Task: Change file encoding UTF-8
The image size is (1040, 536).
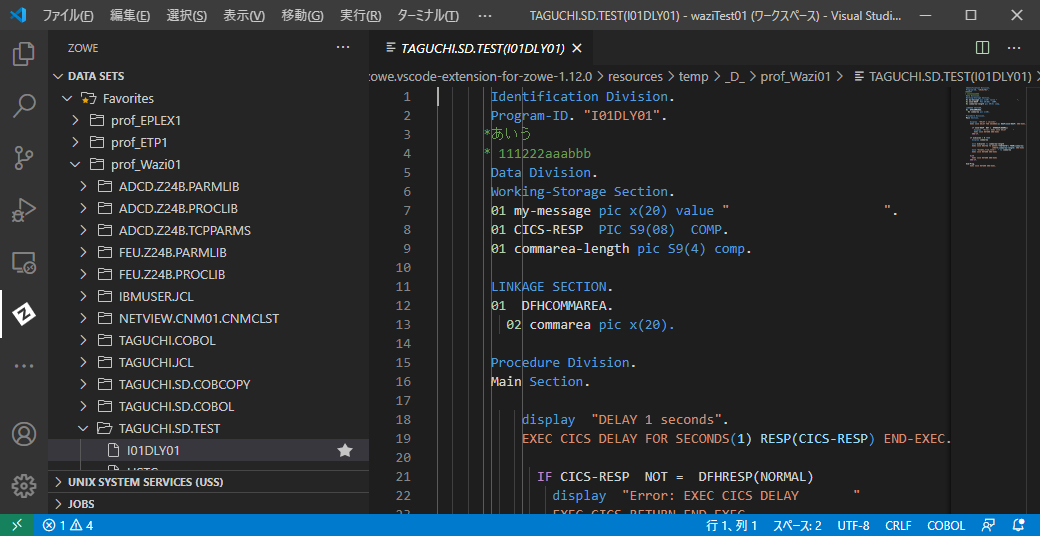Action: point(854,525)
